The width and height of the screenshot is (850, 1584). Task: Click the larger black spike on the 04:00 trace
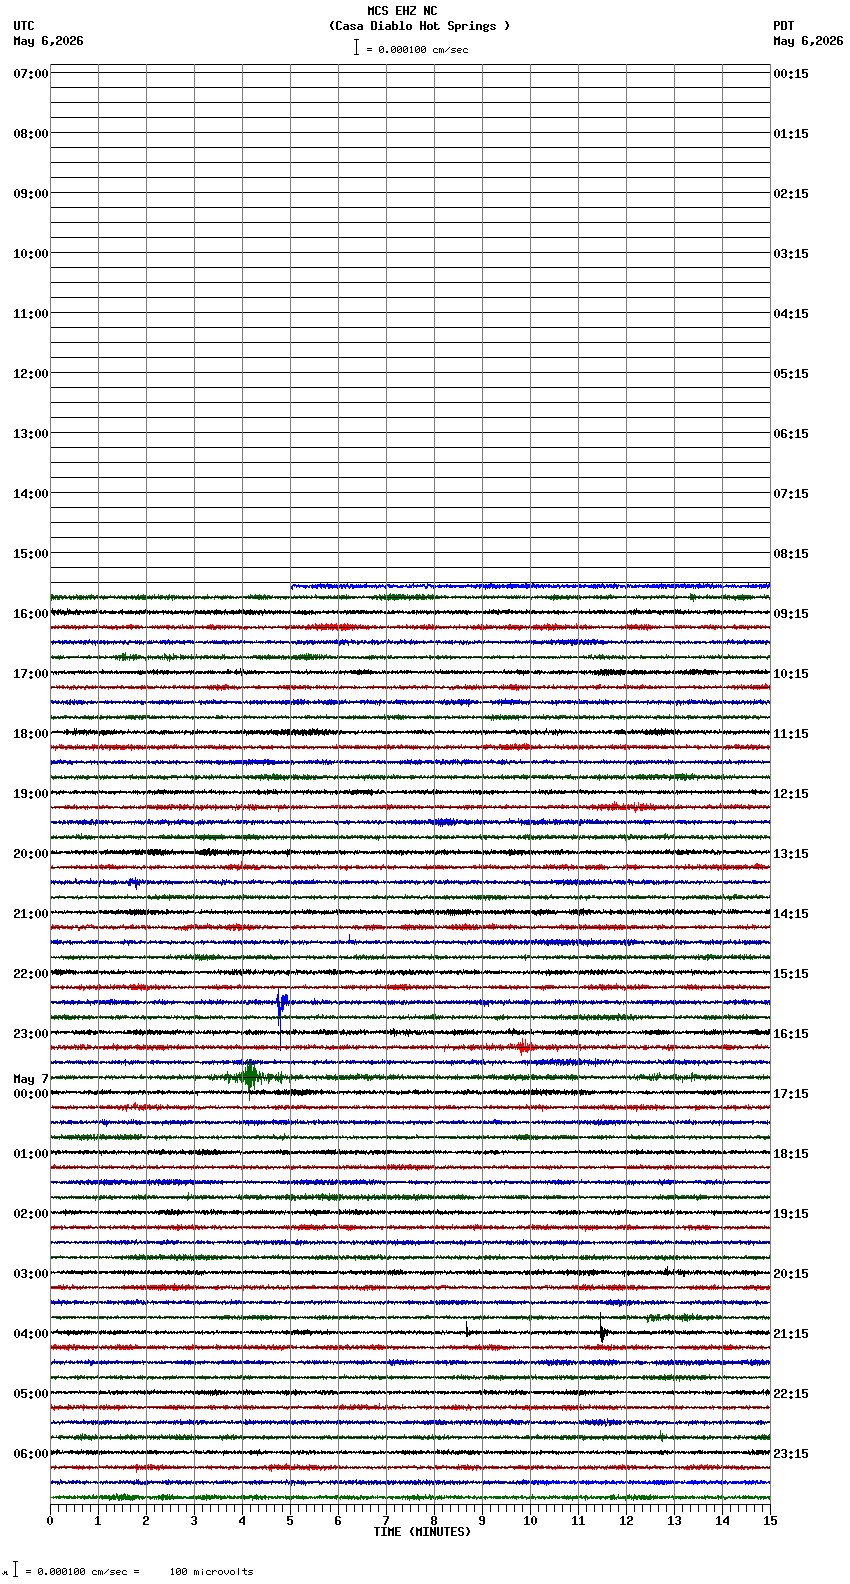pos(602,1330)
